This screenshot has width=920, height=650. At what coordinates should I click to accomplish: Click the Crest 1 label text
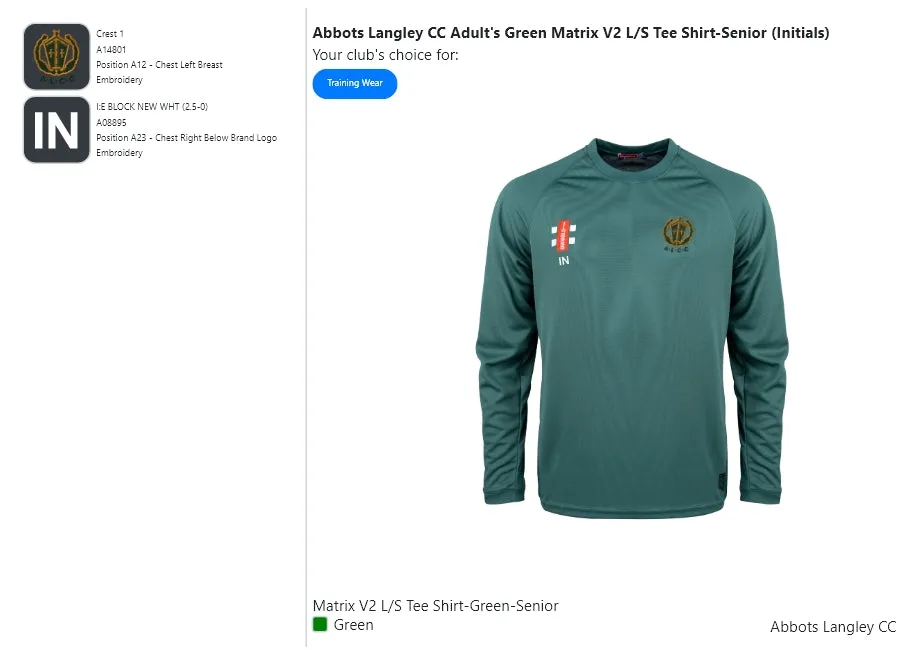pos(110,34)
